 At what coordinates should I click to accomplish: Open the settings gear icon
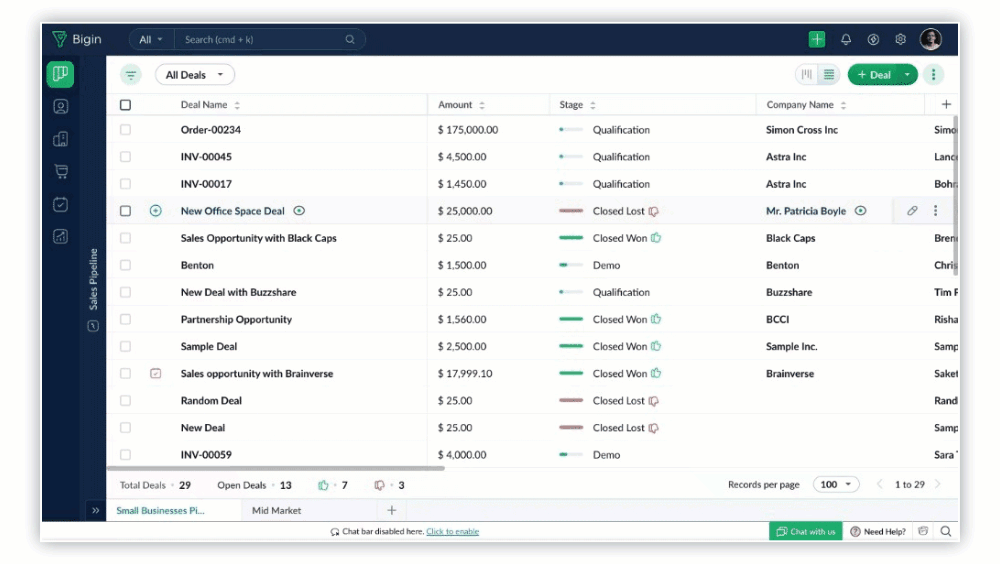point(901,40)
